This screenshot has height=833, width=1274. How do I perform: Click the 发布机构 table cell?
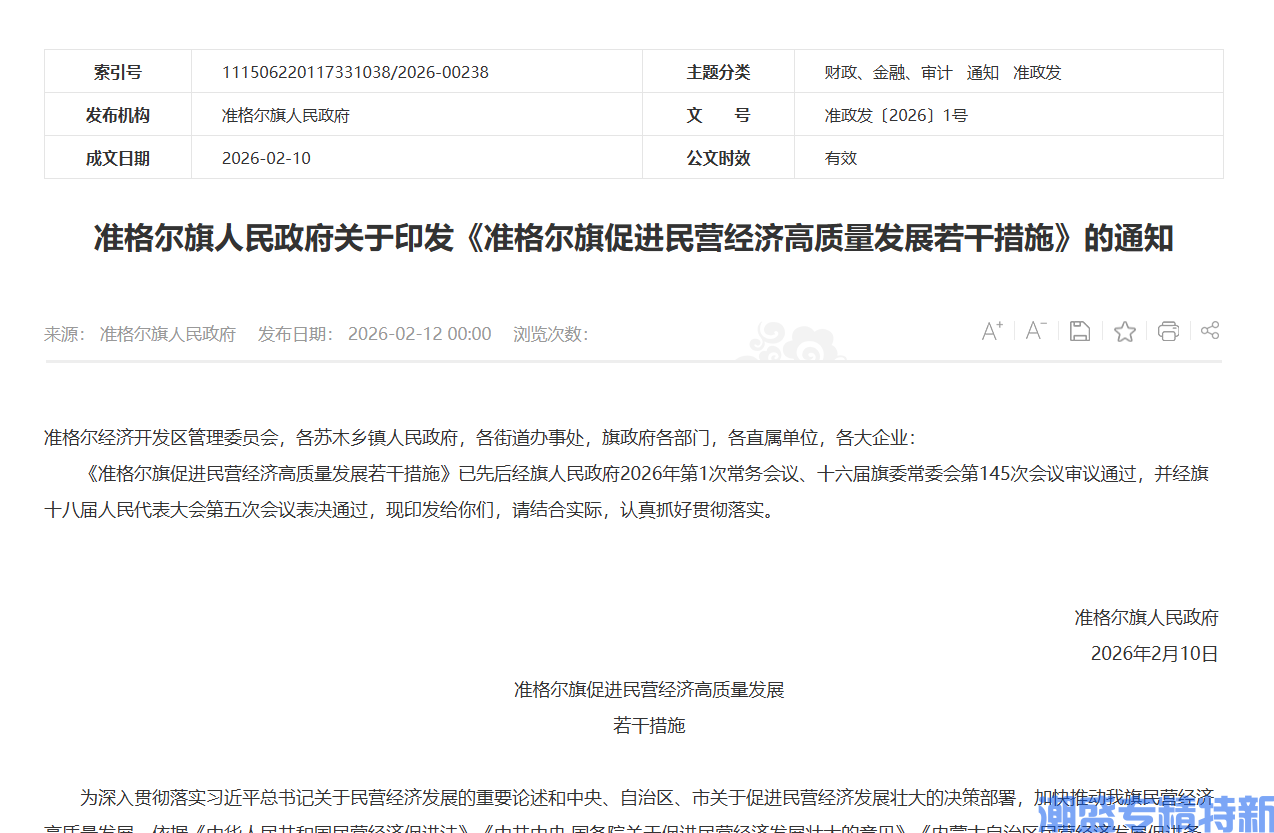pos(117,114)
